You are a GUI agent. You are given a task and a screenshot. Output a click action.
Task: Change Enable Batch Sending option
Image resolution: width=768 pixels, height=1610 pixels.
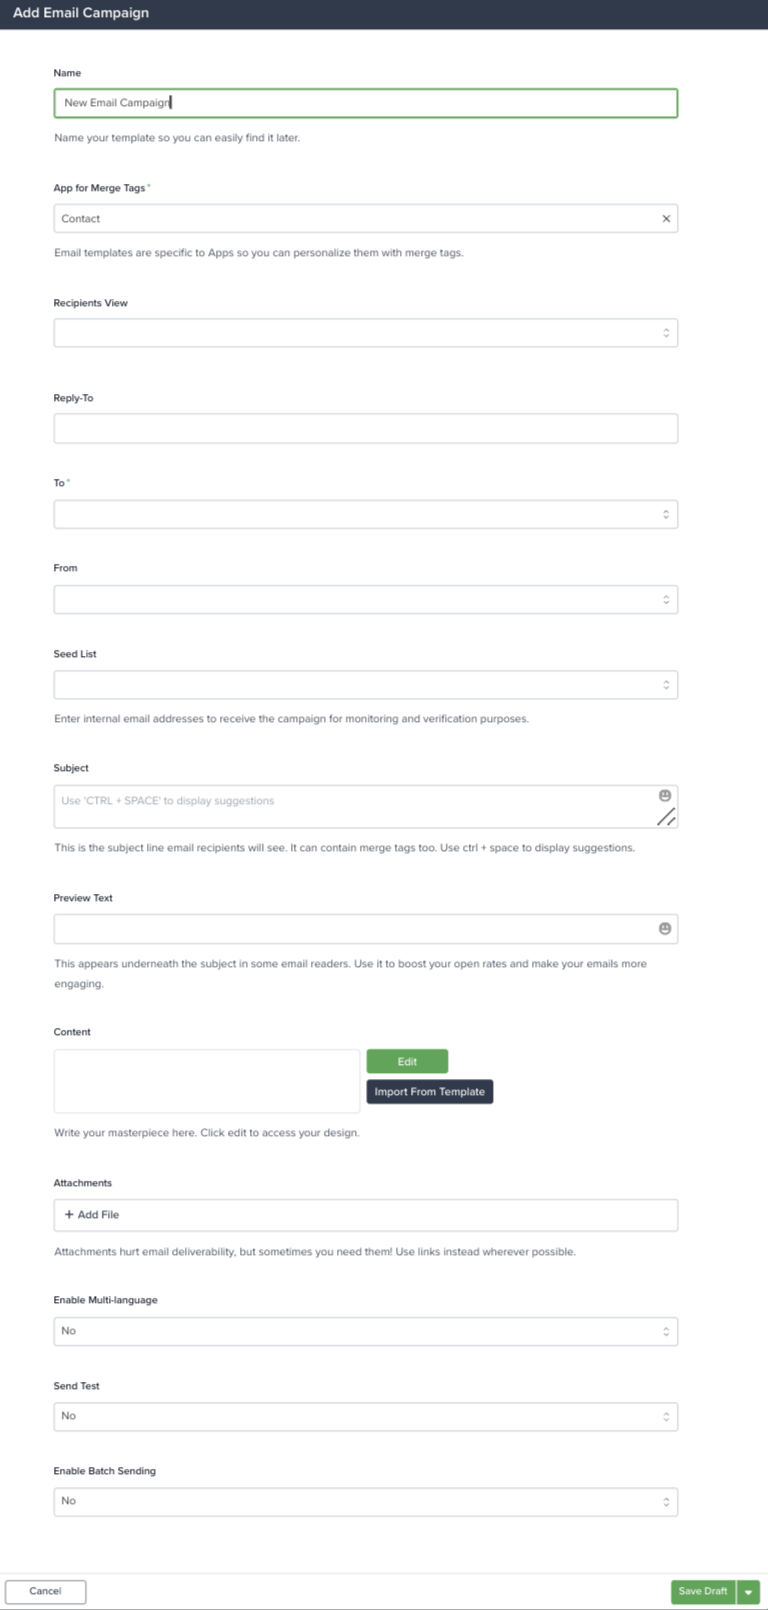(366, 1501)
